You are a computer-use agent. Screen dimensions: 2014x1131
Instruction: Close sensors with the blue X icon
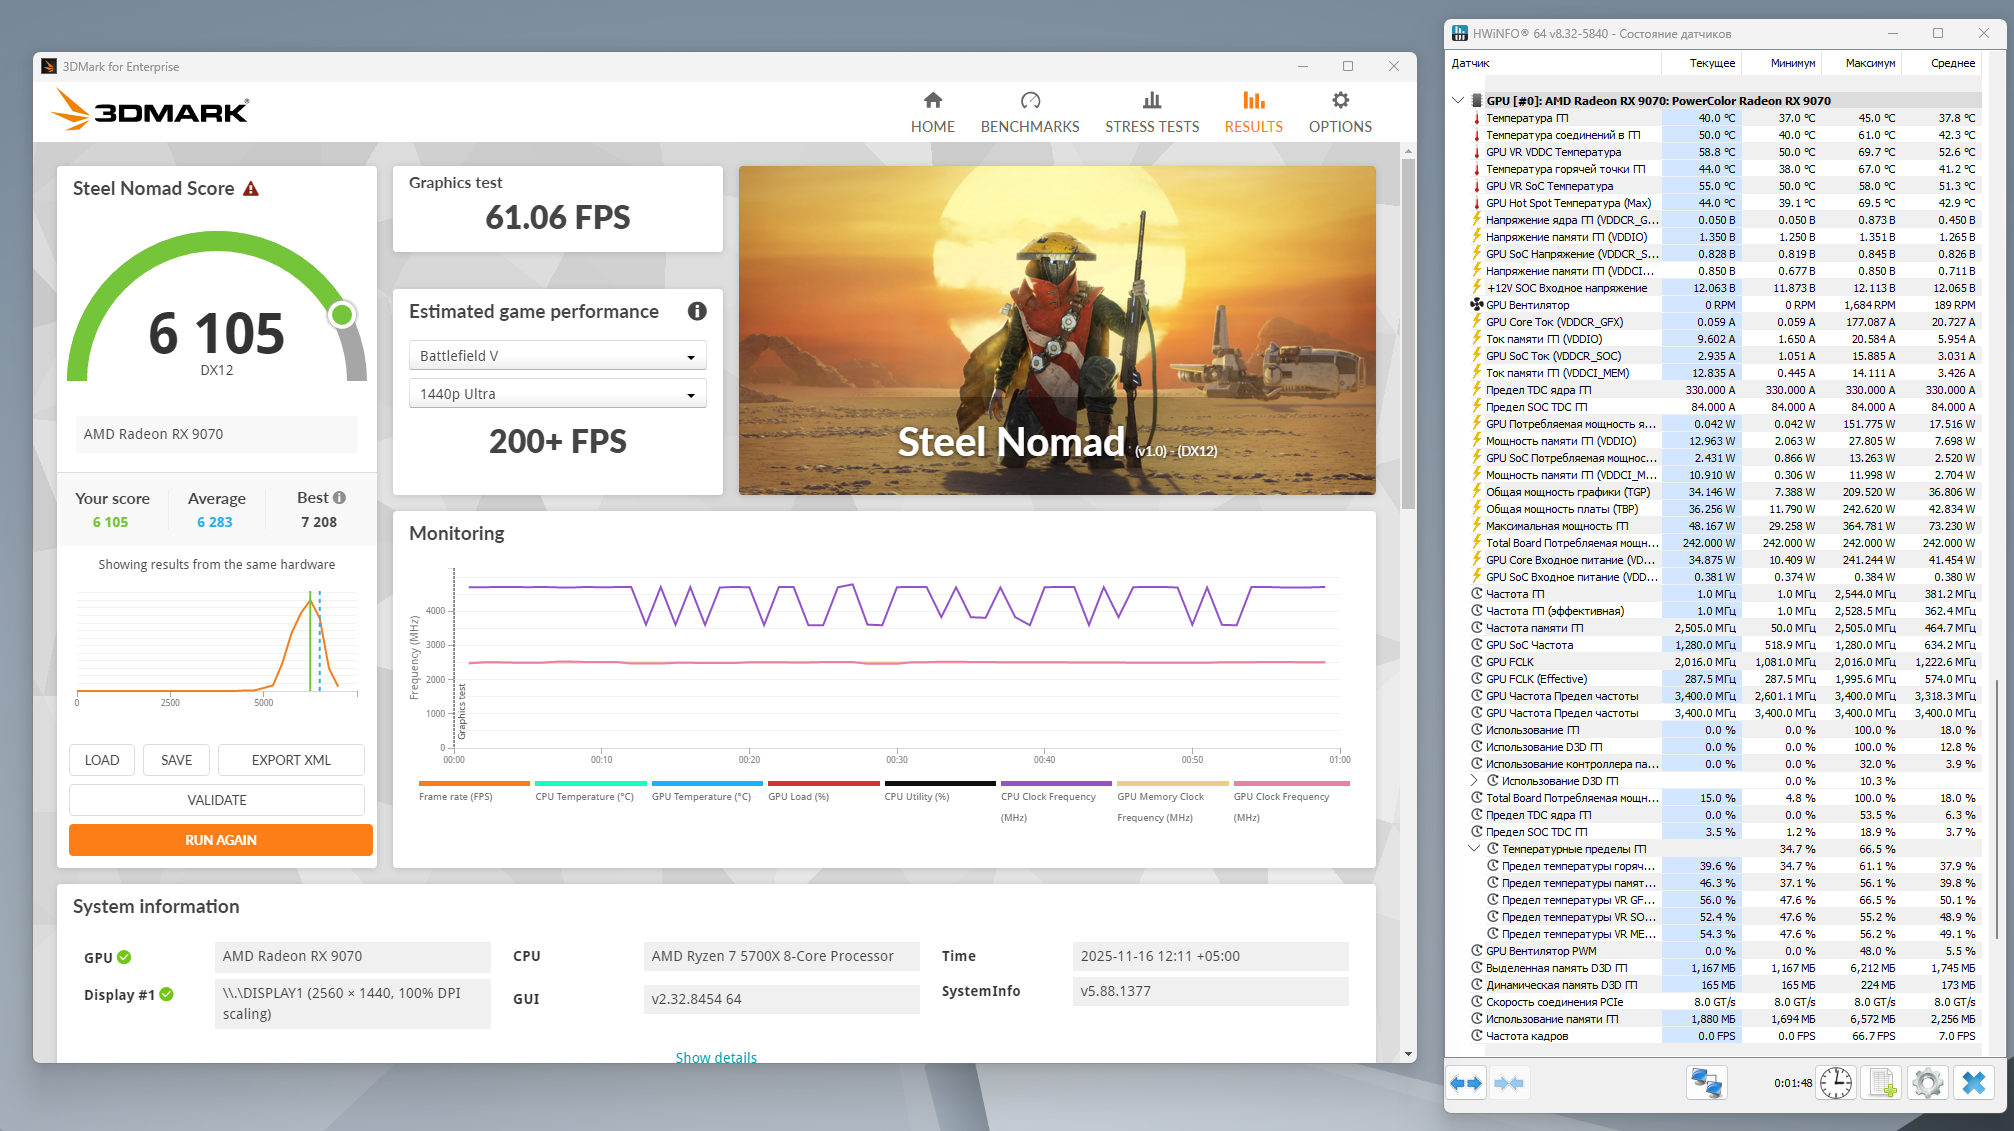click(x=1974, y=1083)
